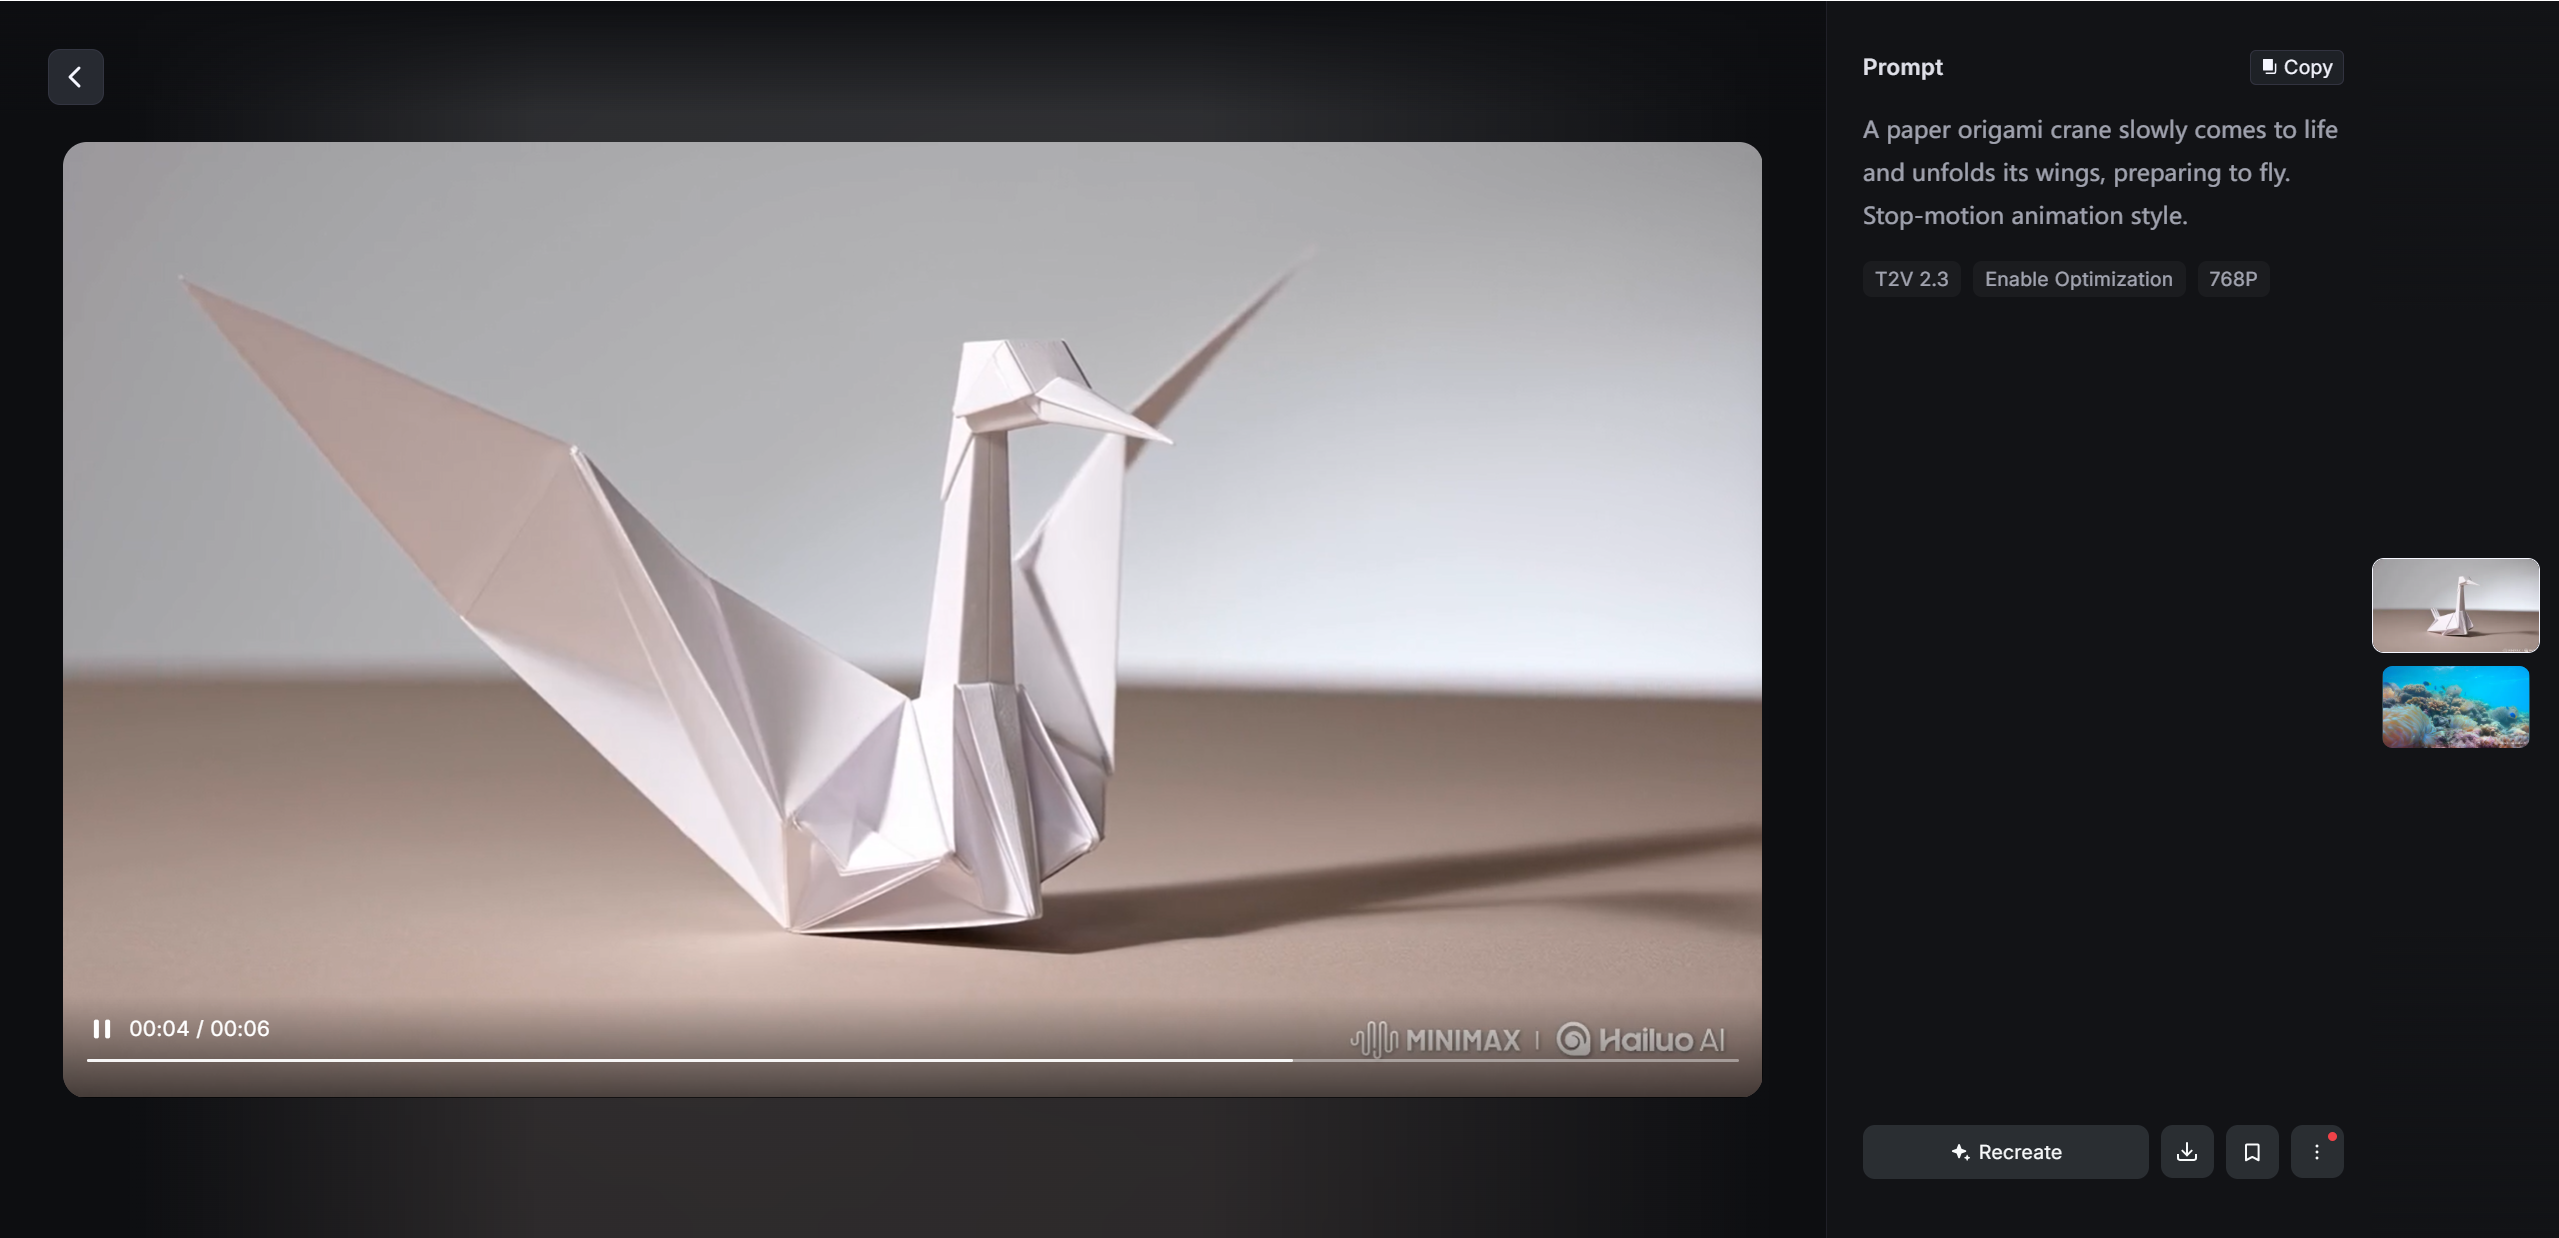Pause the origami crane video
The image size is (2559, 1238).
click(101, 1028)
